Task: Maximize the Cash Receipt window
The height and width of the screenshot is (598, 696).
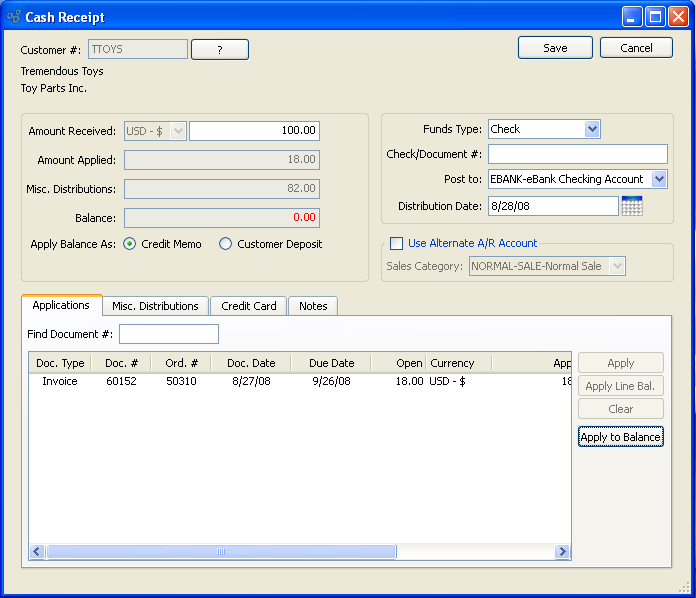Action: (x=655, y=17)
